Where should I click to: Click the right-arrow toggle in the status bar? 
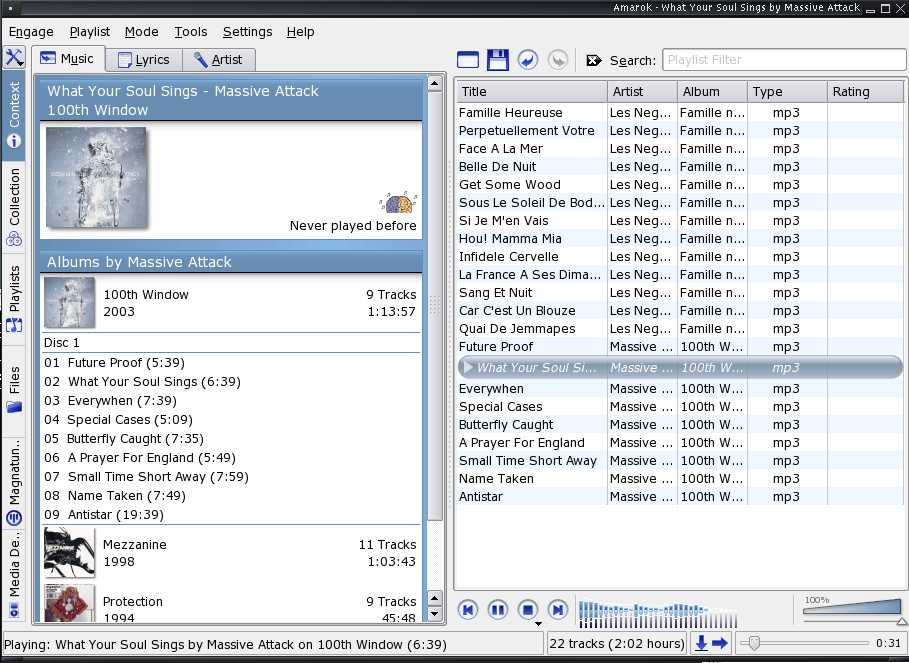(720, 643)
